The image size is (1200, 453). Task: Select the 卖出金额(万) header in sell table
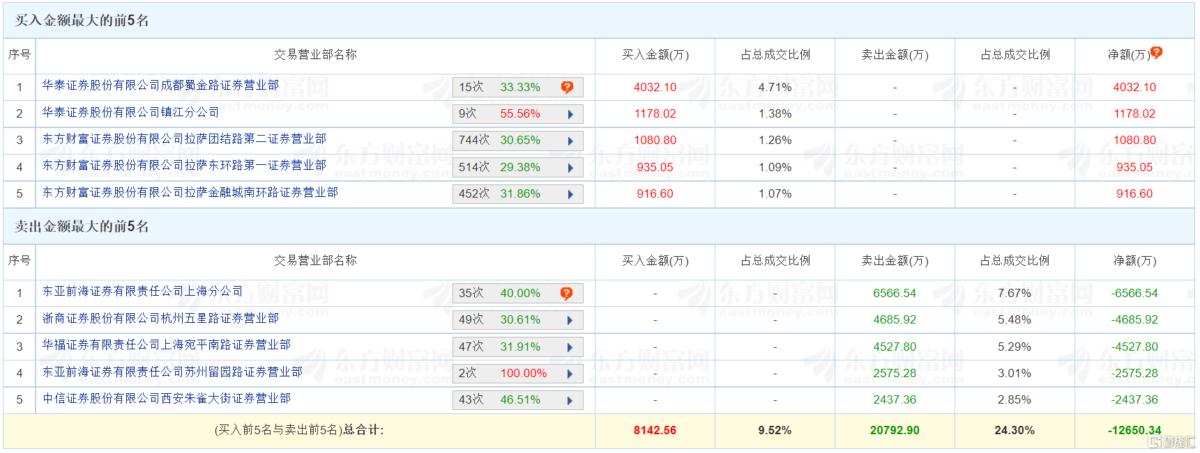point(895,260)
